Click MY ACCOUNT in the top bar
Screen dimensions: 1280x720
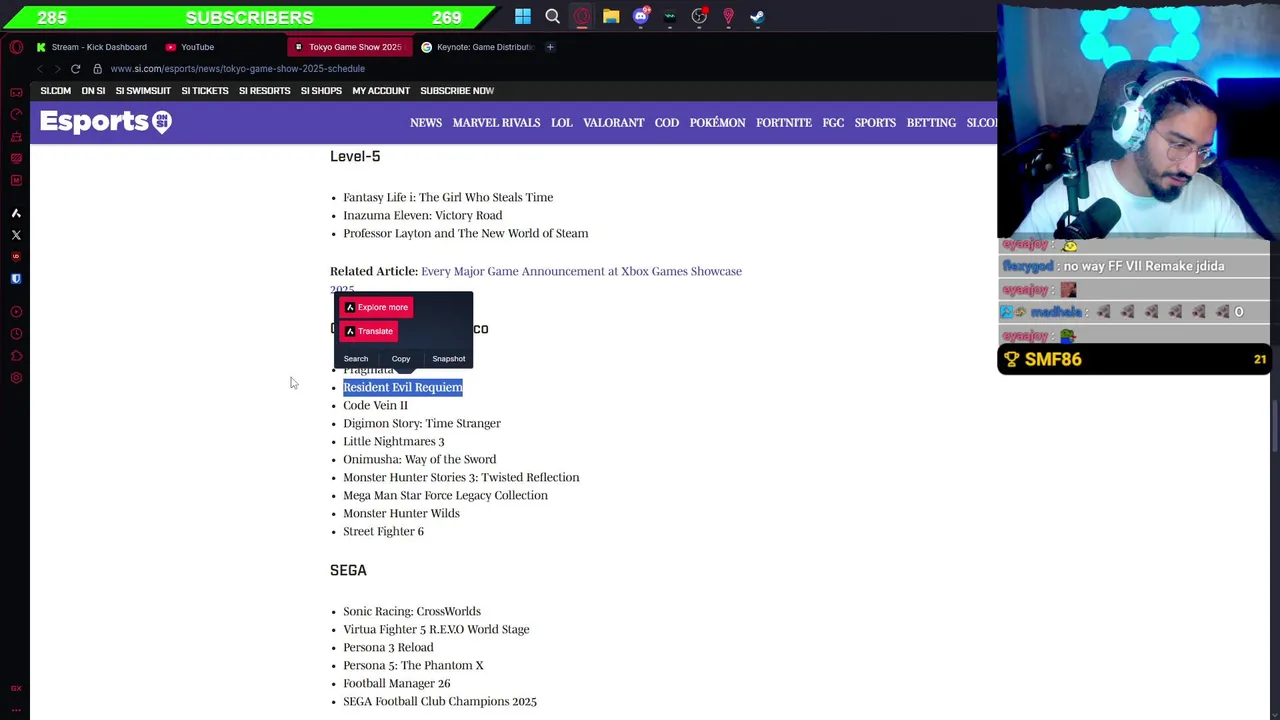click(x=381, y=91)
